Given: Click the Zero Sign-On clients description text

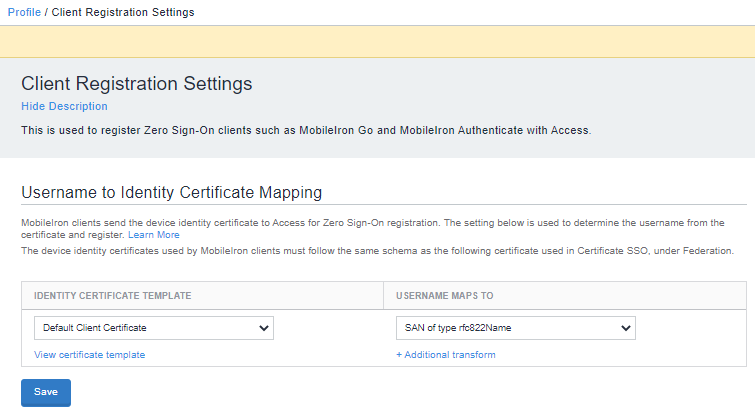Looking at the screenshot, I should coord(306,130).
